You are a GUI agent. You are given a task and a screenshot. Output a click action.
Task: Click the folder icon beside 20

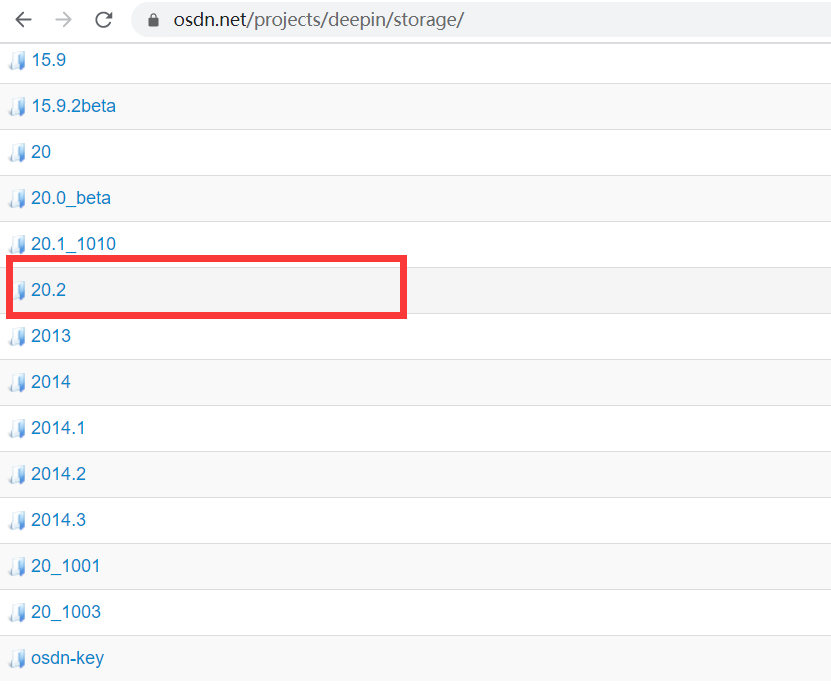point(17,153)
